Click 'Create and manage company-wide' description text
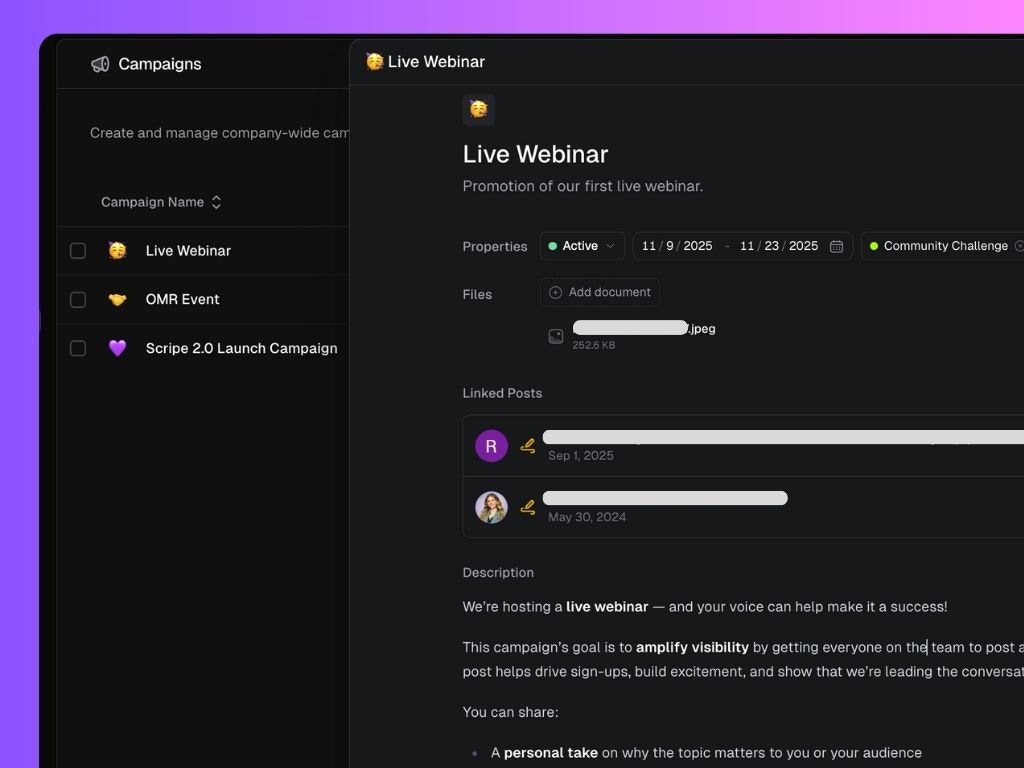The height and width of the screenshot is (768, 1024). 219,133
